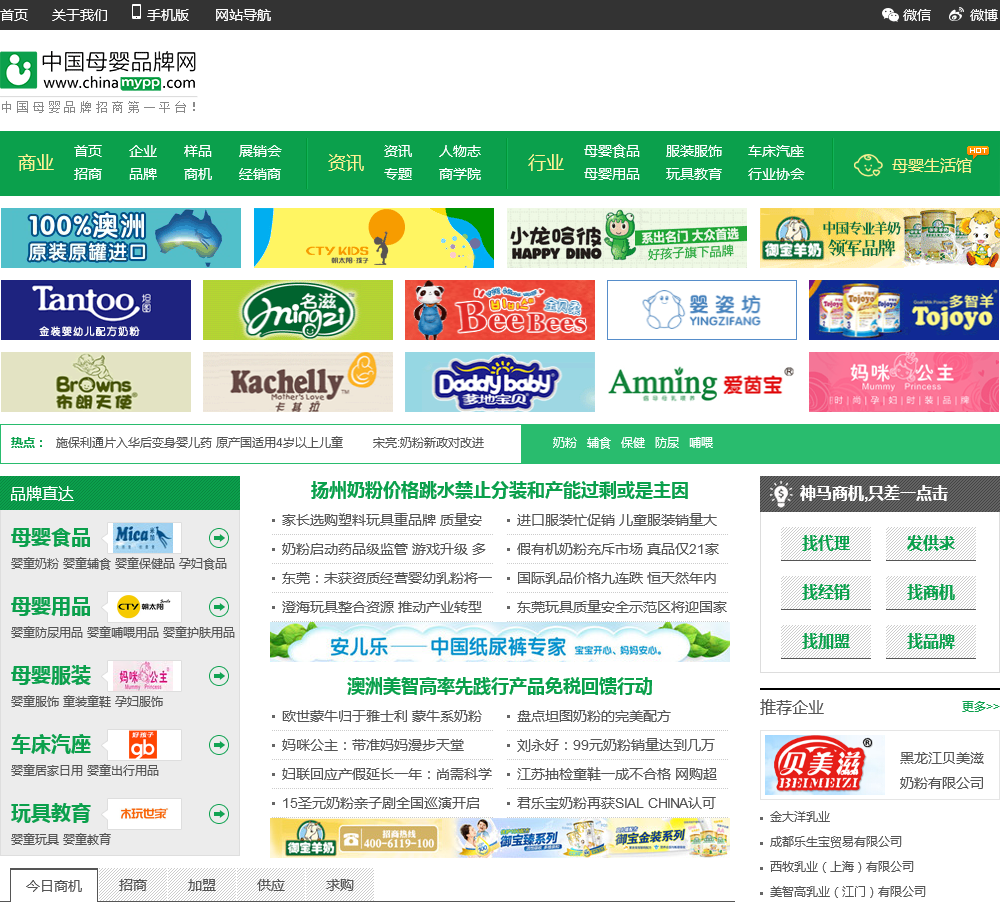Image resolution: width=1000 pixels, height=909 pixels.
Task: Open the Kachelly banner ad
Action: (298, 382)
